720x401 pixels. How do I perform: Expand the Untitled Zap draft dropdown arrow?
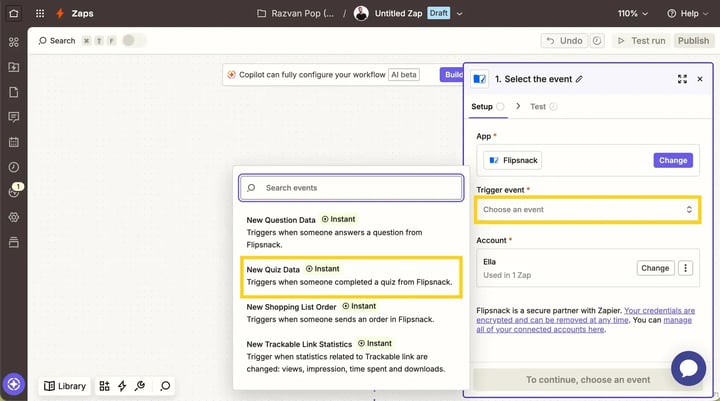(x=459, y=13)
